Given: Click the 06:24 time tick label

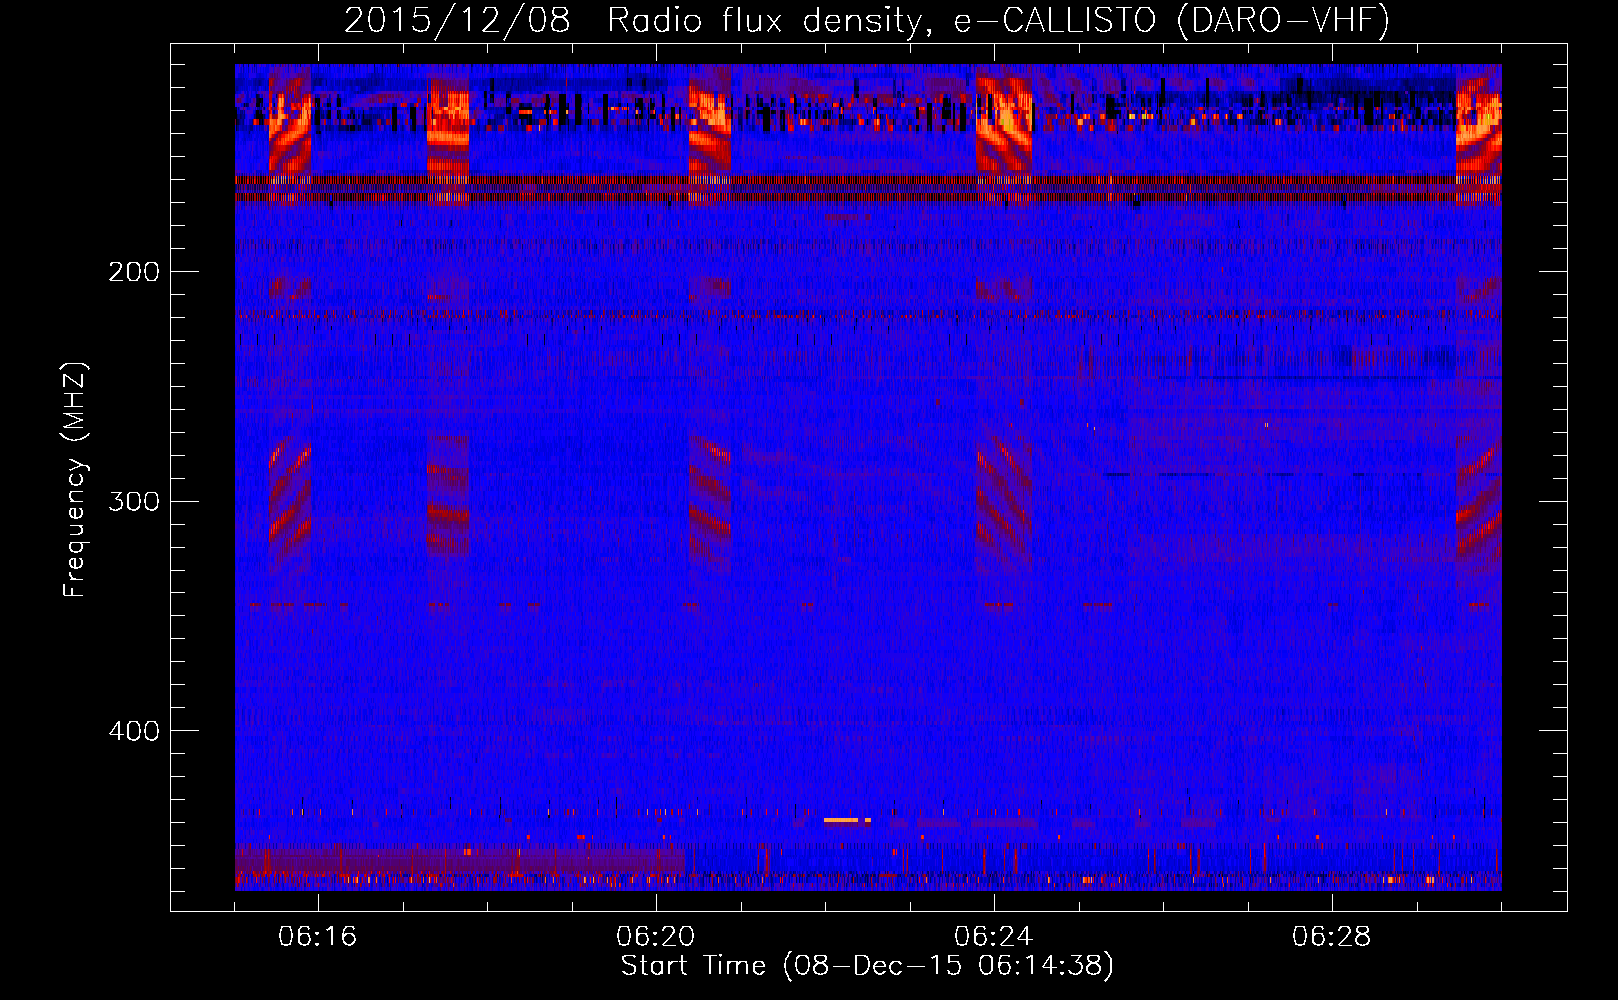Looking at the screenshot, I should pos(993,937).
